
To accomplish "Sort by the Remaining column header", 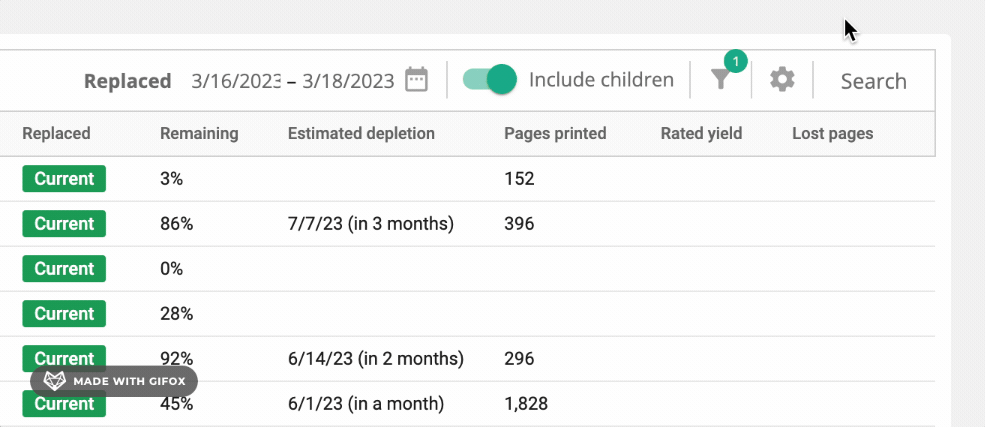I will [199, 133].
